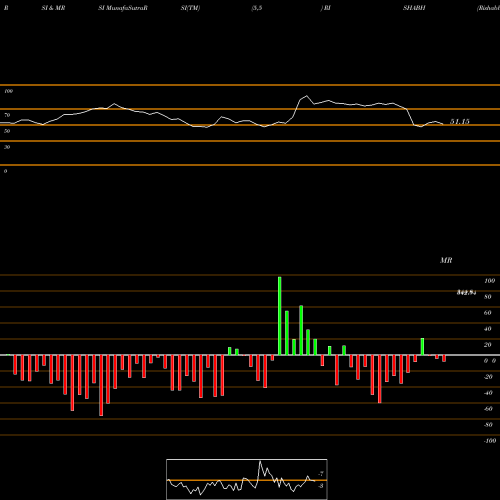Image resolution: width=500 pixels, height=500 pixels.
Task: Click the RSI line peak above 70 level
Action: [x=307, y=96]
